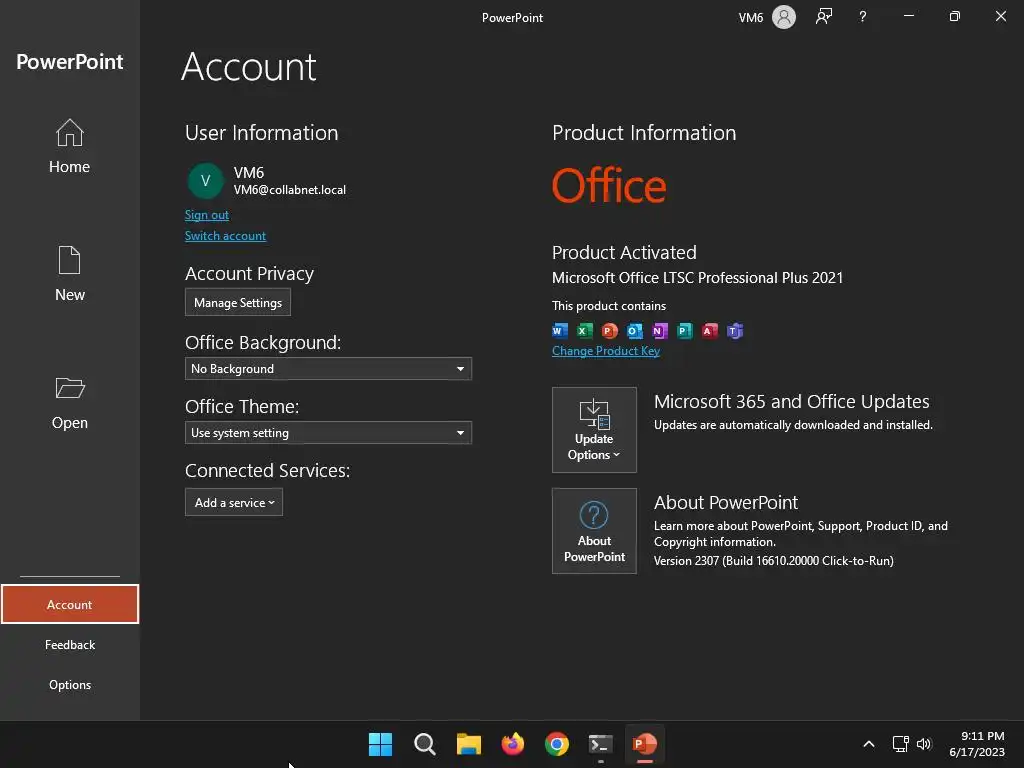
Task: Open the Windows Start menu
Action: coord(380,744)
